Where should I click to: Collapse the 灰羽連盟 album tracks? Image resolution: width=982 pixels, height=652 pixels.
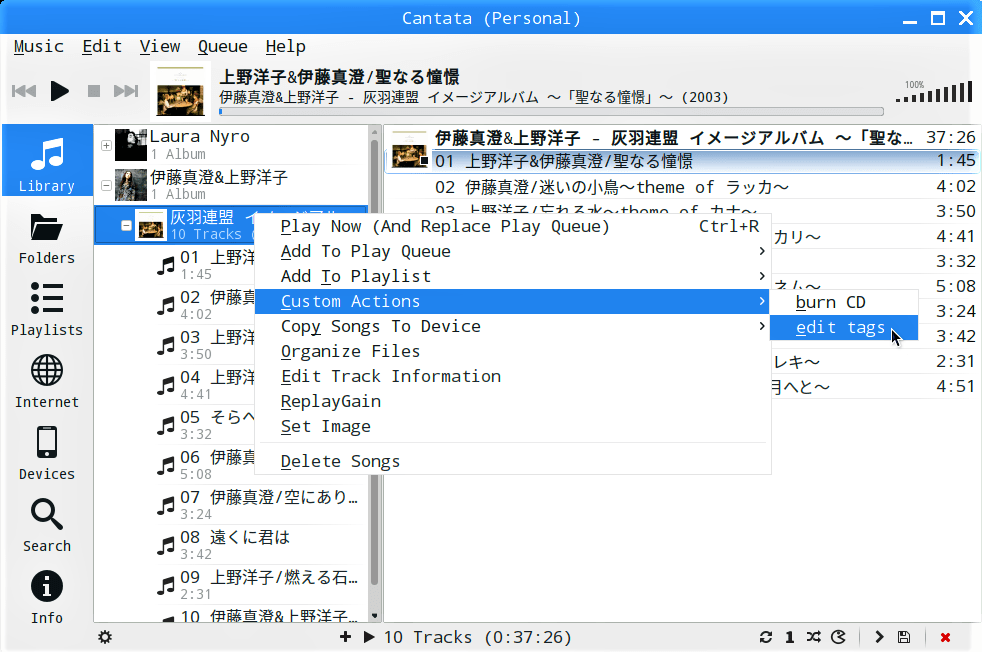[126, 225]
